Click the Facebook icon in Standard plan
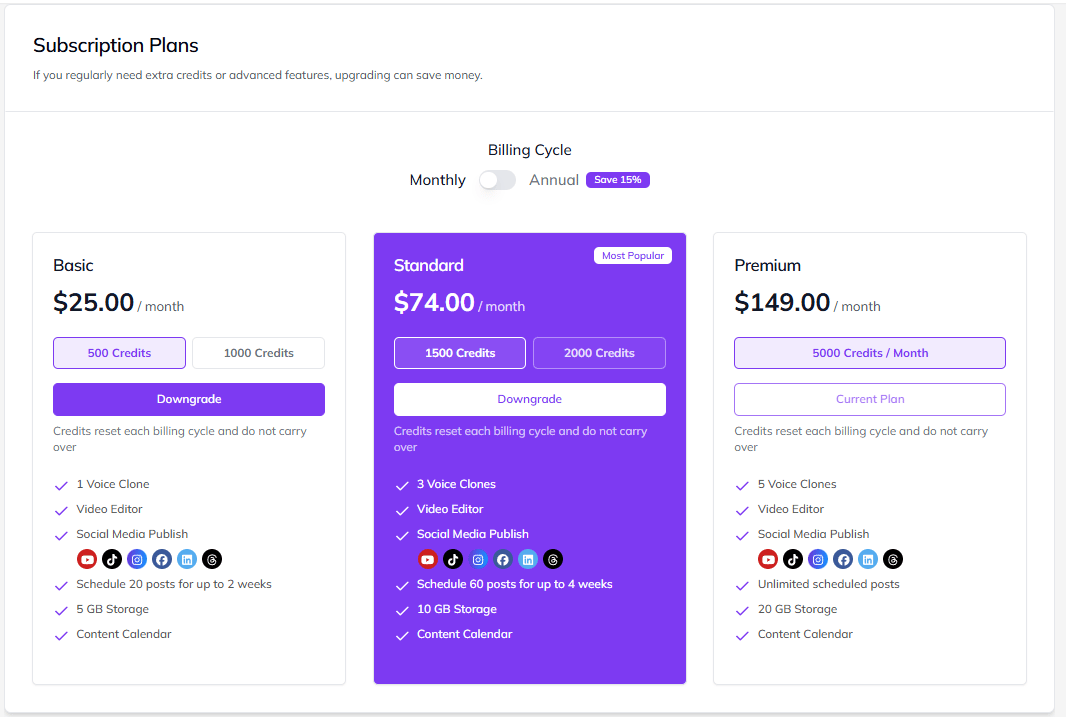The width and height of the screenshot is (1066, 717). [503, 559]
